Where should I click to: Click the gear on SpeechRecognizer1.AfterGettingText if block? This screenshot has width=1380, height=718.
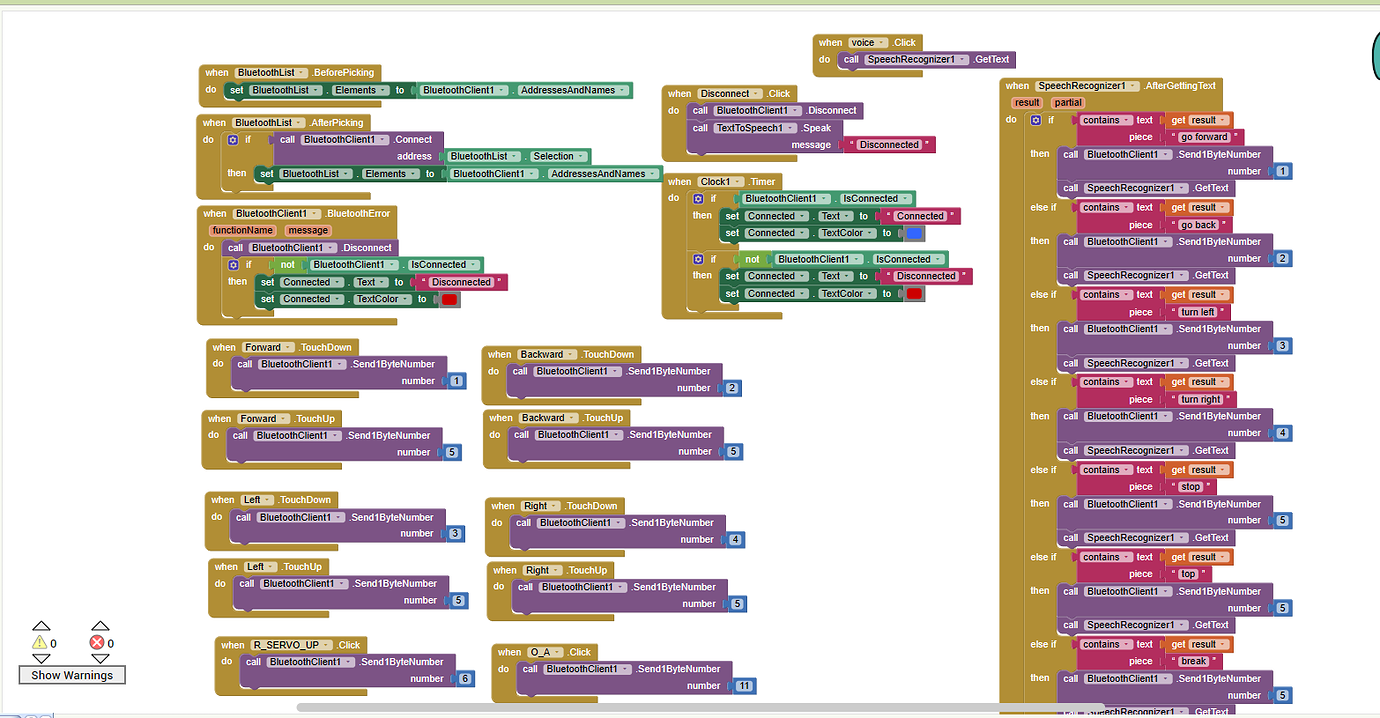[1036, 120]
